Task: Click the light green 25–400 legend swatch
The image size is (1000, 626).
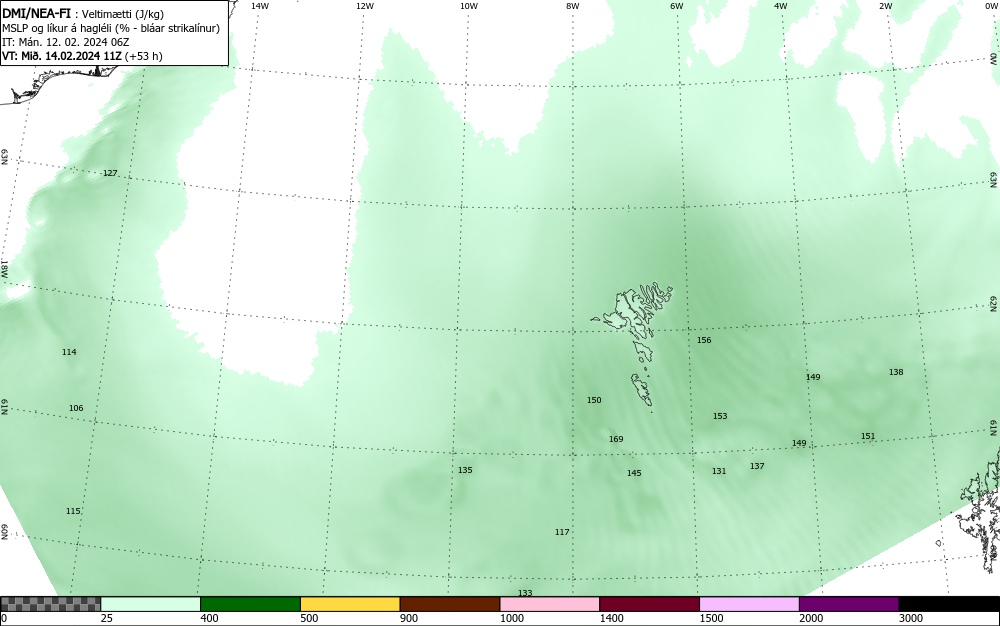Action: click(151, 604)
